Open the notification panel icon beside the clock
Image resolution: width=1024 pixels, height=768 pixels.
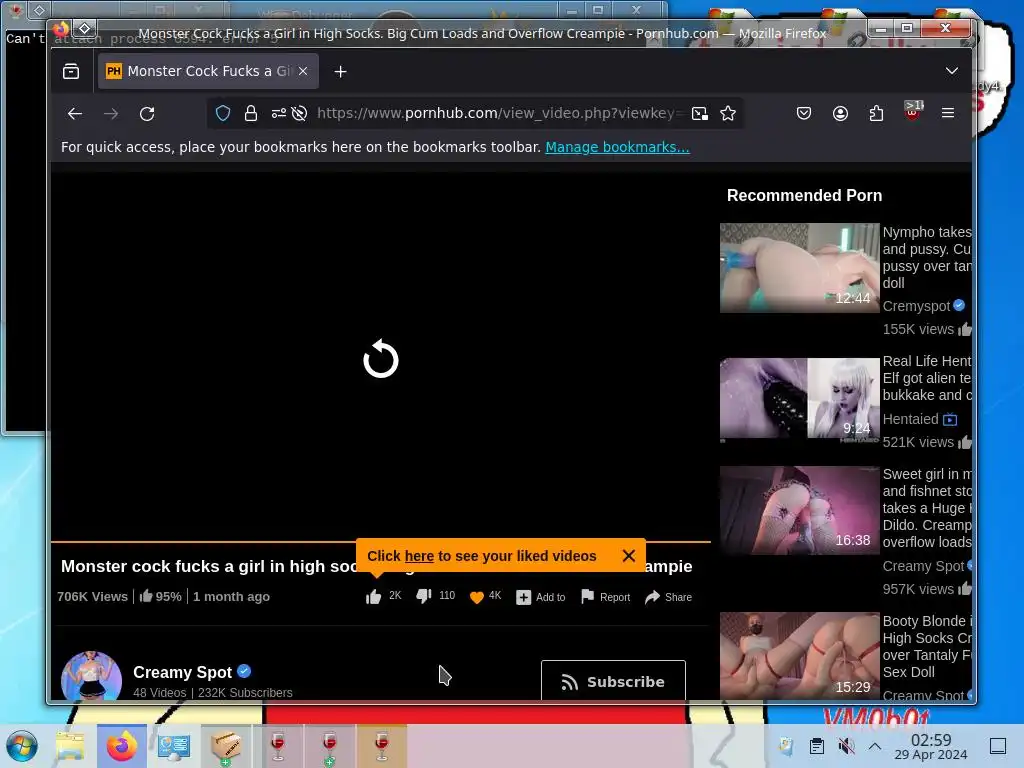click(997, 746)
